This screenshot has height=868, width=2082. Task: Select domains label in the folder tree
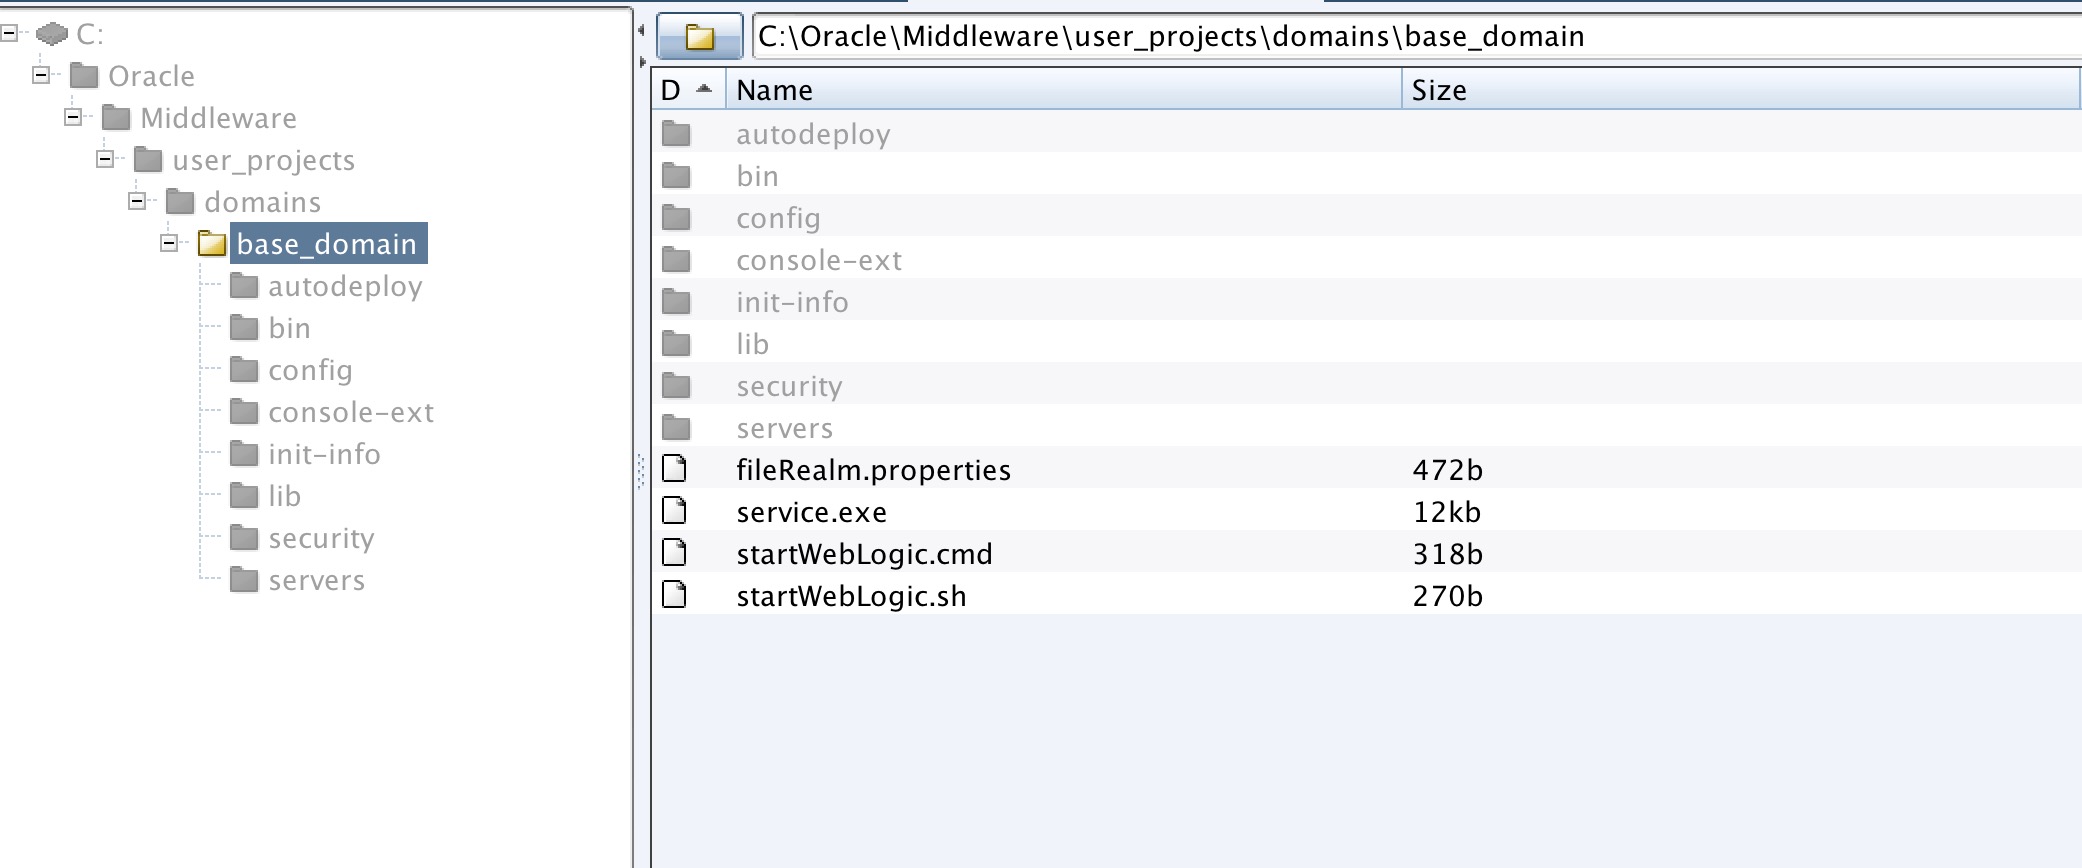tap(263, 202)
